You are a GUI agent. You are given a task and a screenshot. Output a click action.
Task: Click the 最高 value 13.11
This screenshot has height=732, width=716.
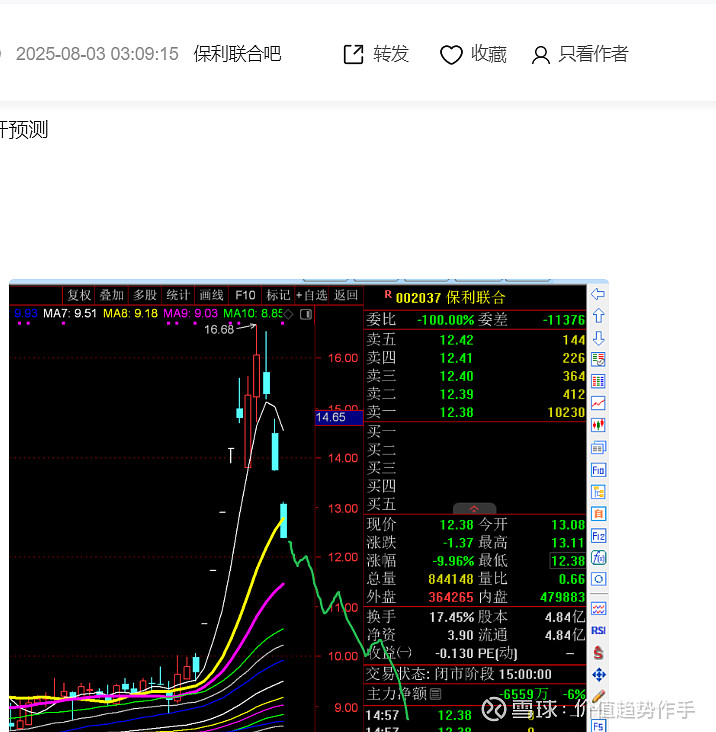click(568, 543)
